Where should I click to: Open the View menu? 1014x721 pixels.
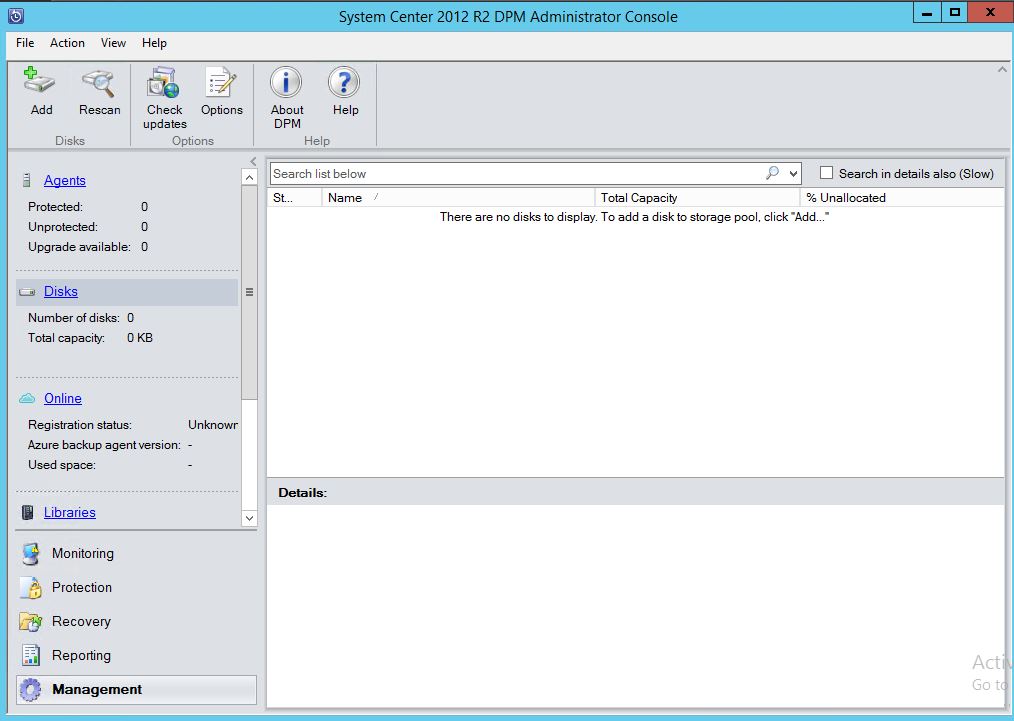113,43
